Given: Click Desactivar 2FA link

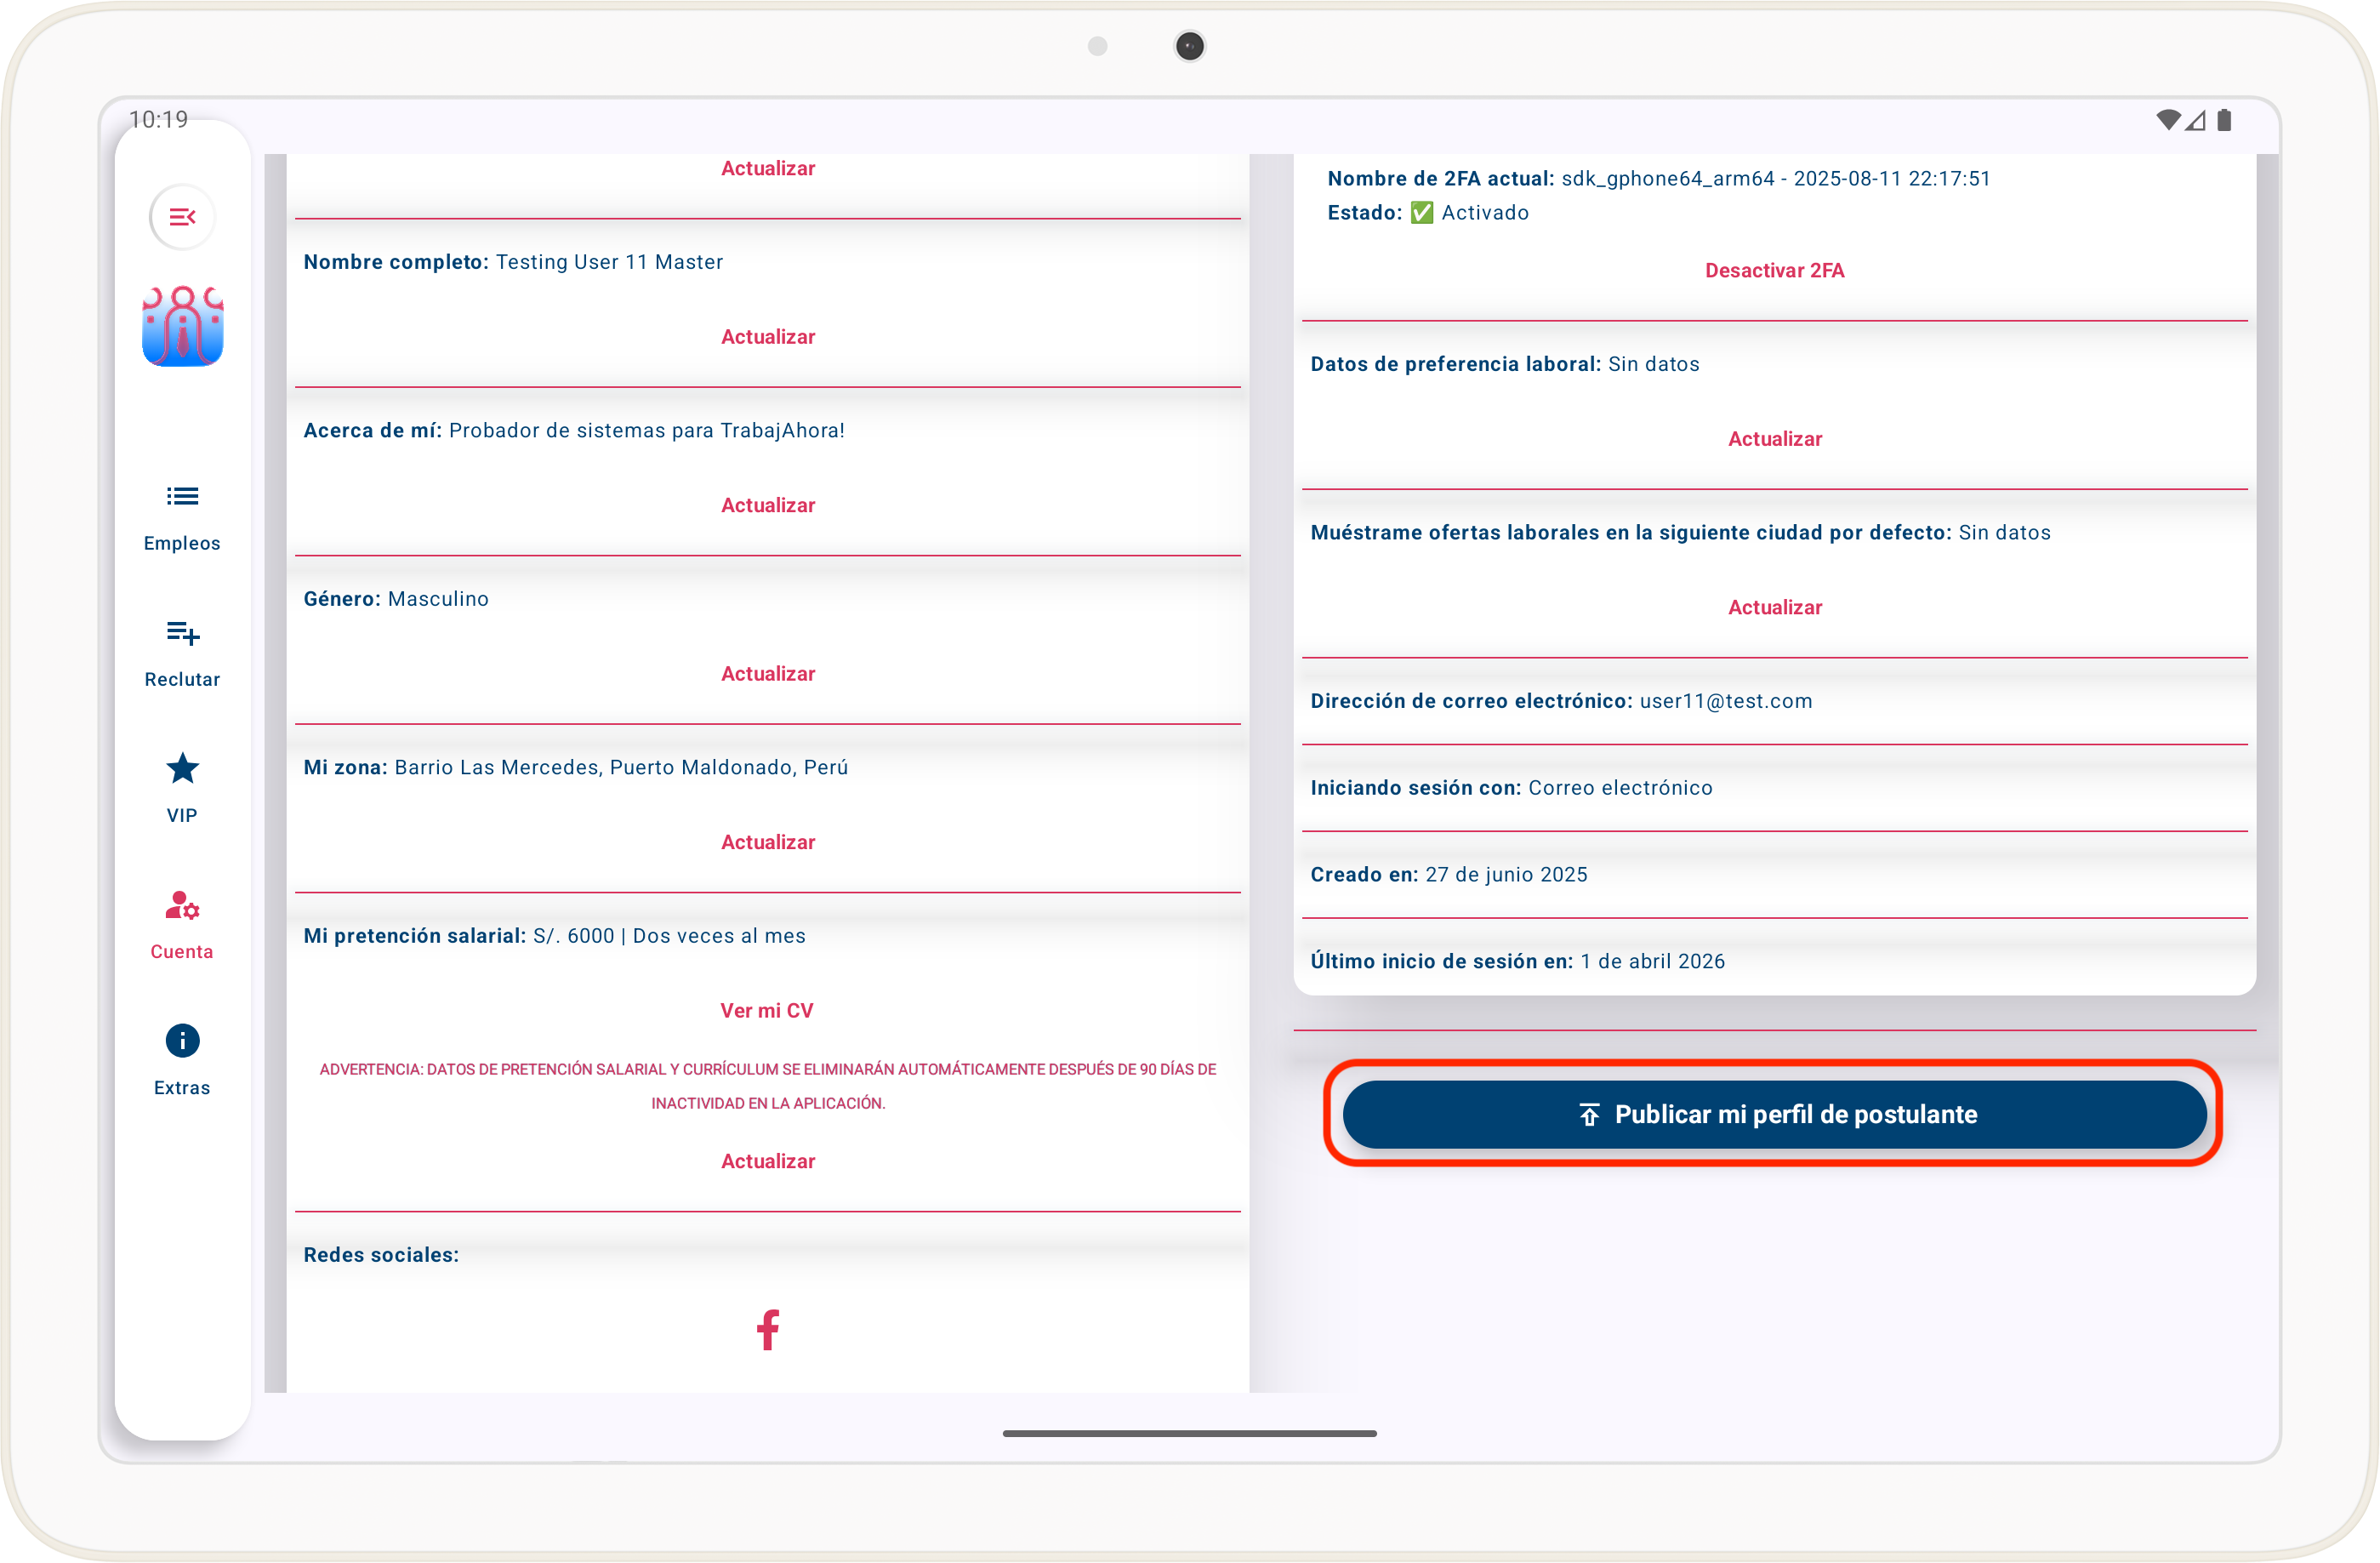Looking at the screenshot, I should click(1774, 271).
